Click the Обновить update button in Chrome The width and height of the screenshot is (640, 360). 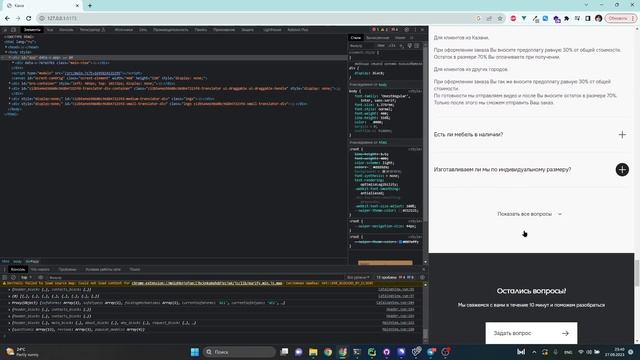coord(621,18)
